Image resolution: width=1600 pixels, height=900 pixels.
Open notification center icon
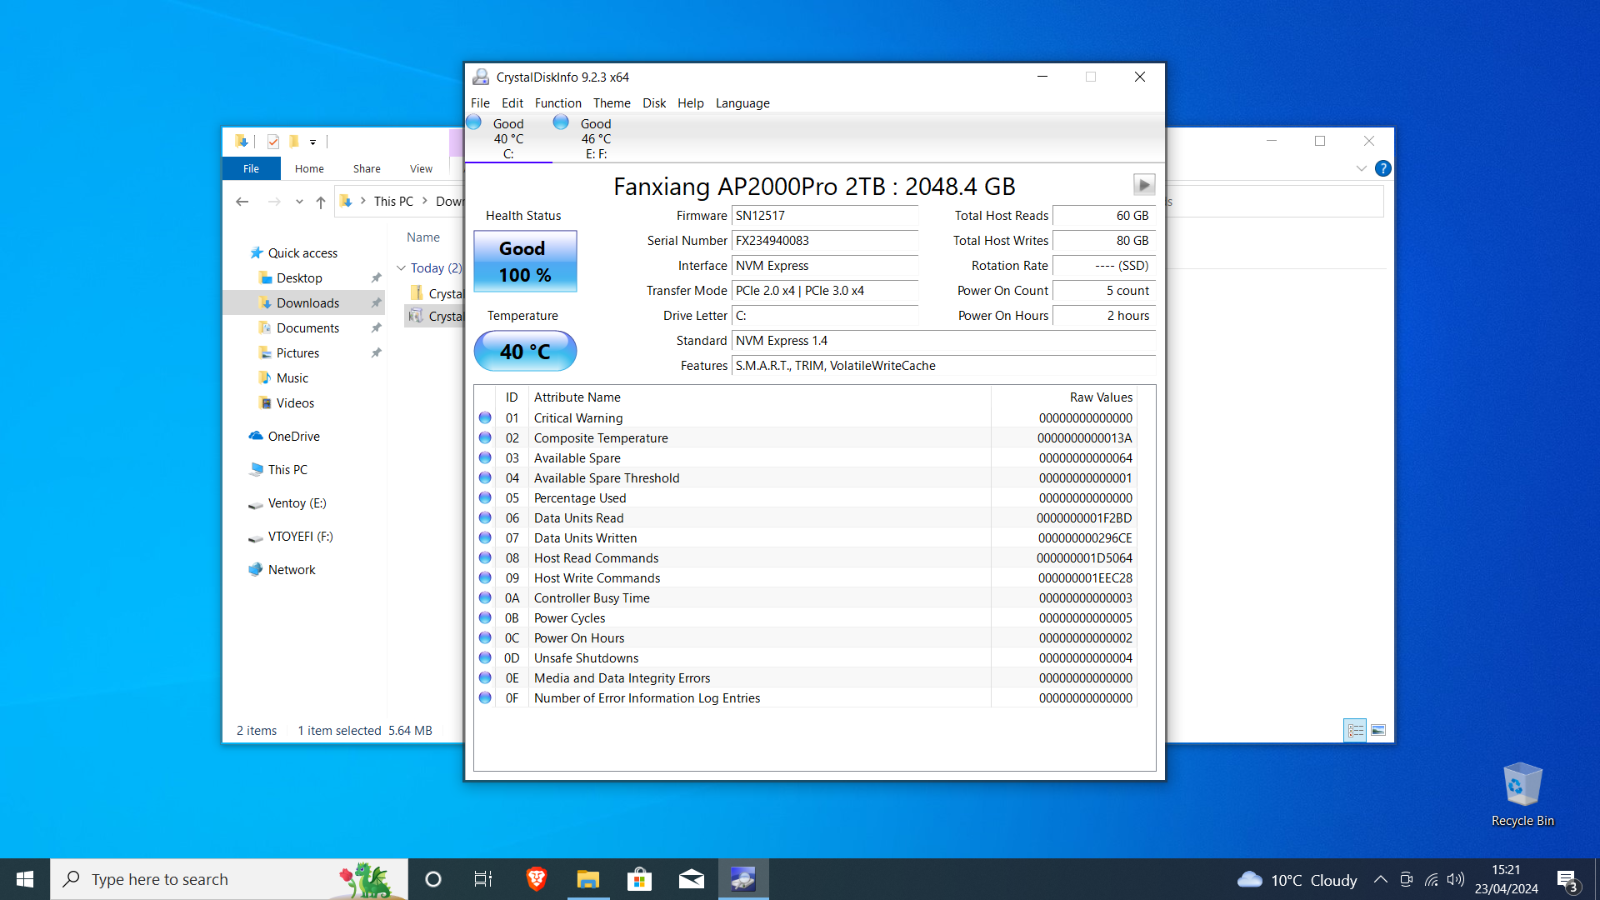pyautogui.click(x=1567, y=880)
